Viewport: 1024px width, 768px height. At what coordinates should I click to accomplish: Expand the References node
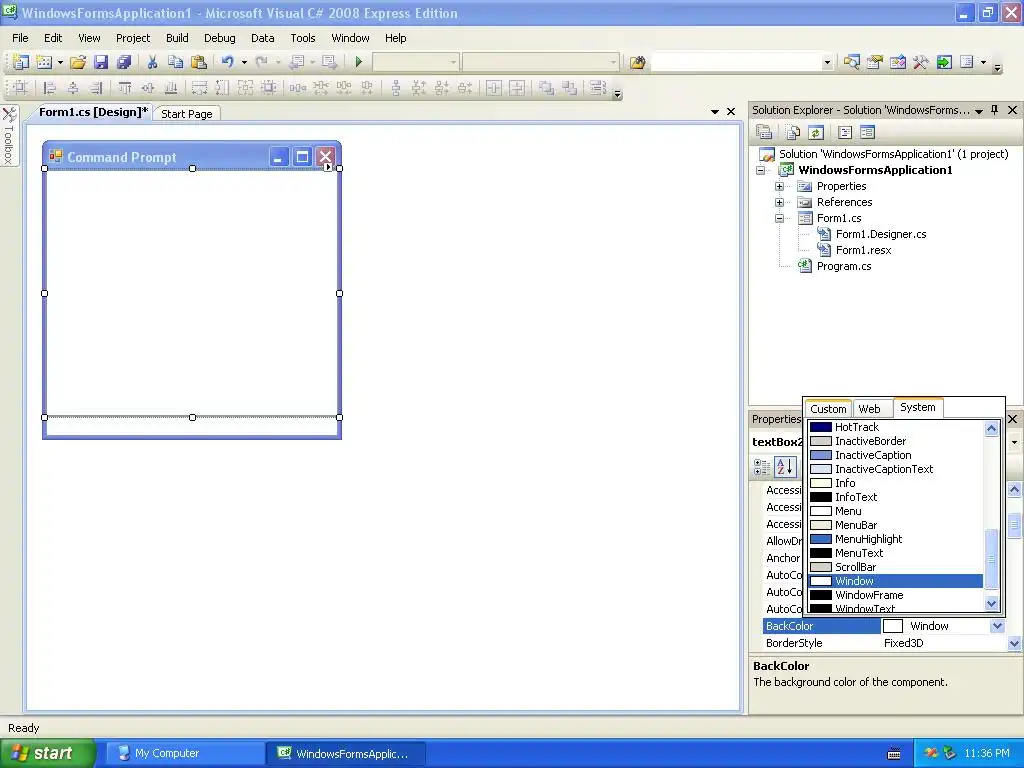(x=779, y=202)
